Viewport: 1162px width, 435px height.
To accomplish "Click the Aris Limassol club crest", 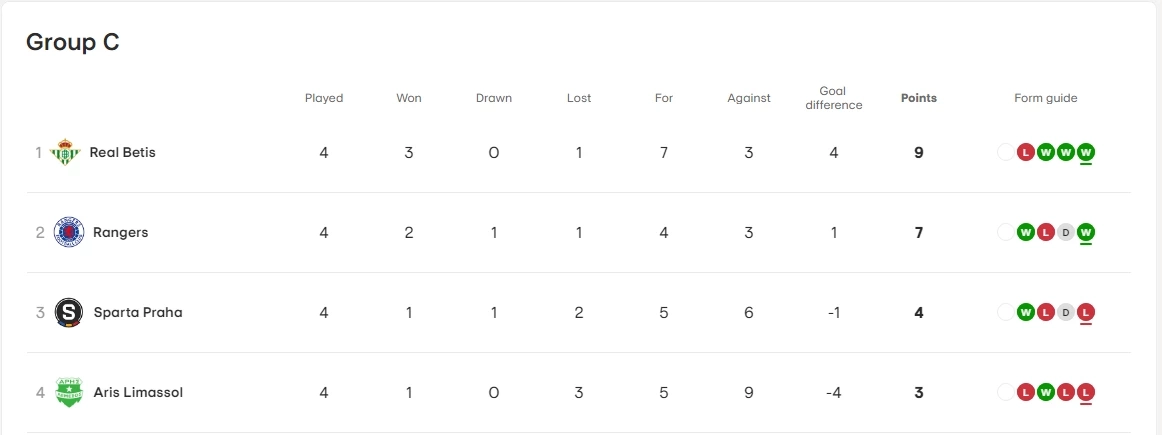I will [69, 393].
